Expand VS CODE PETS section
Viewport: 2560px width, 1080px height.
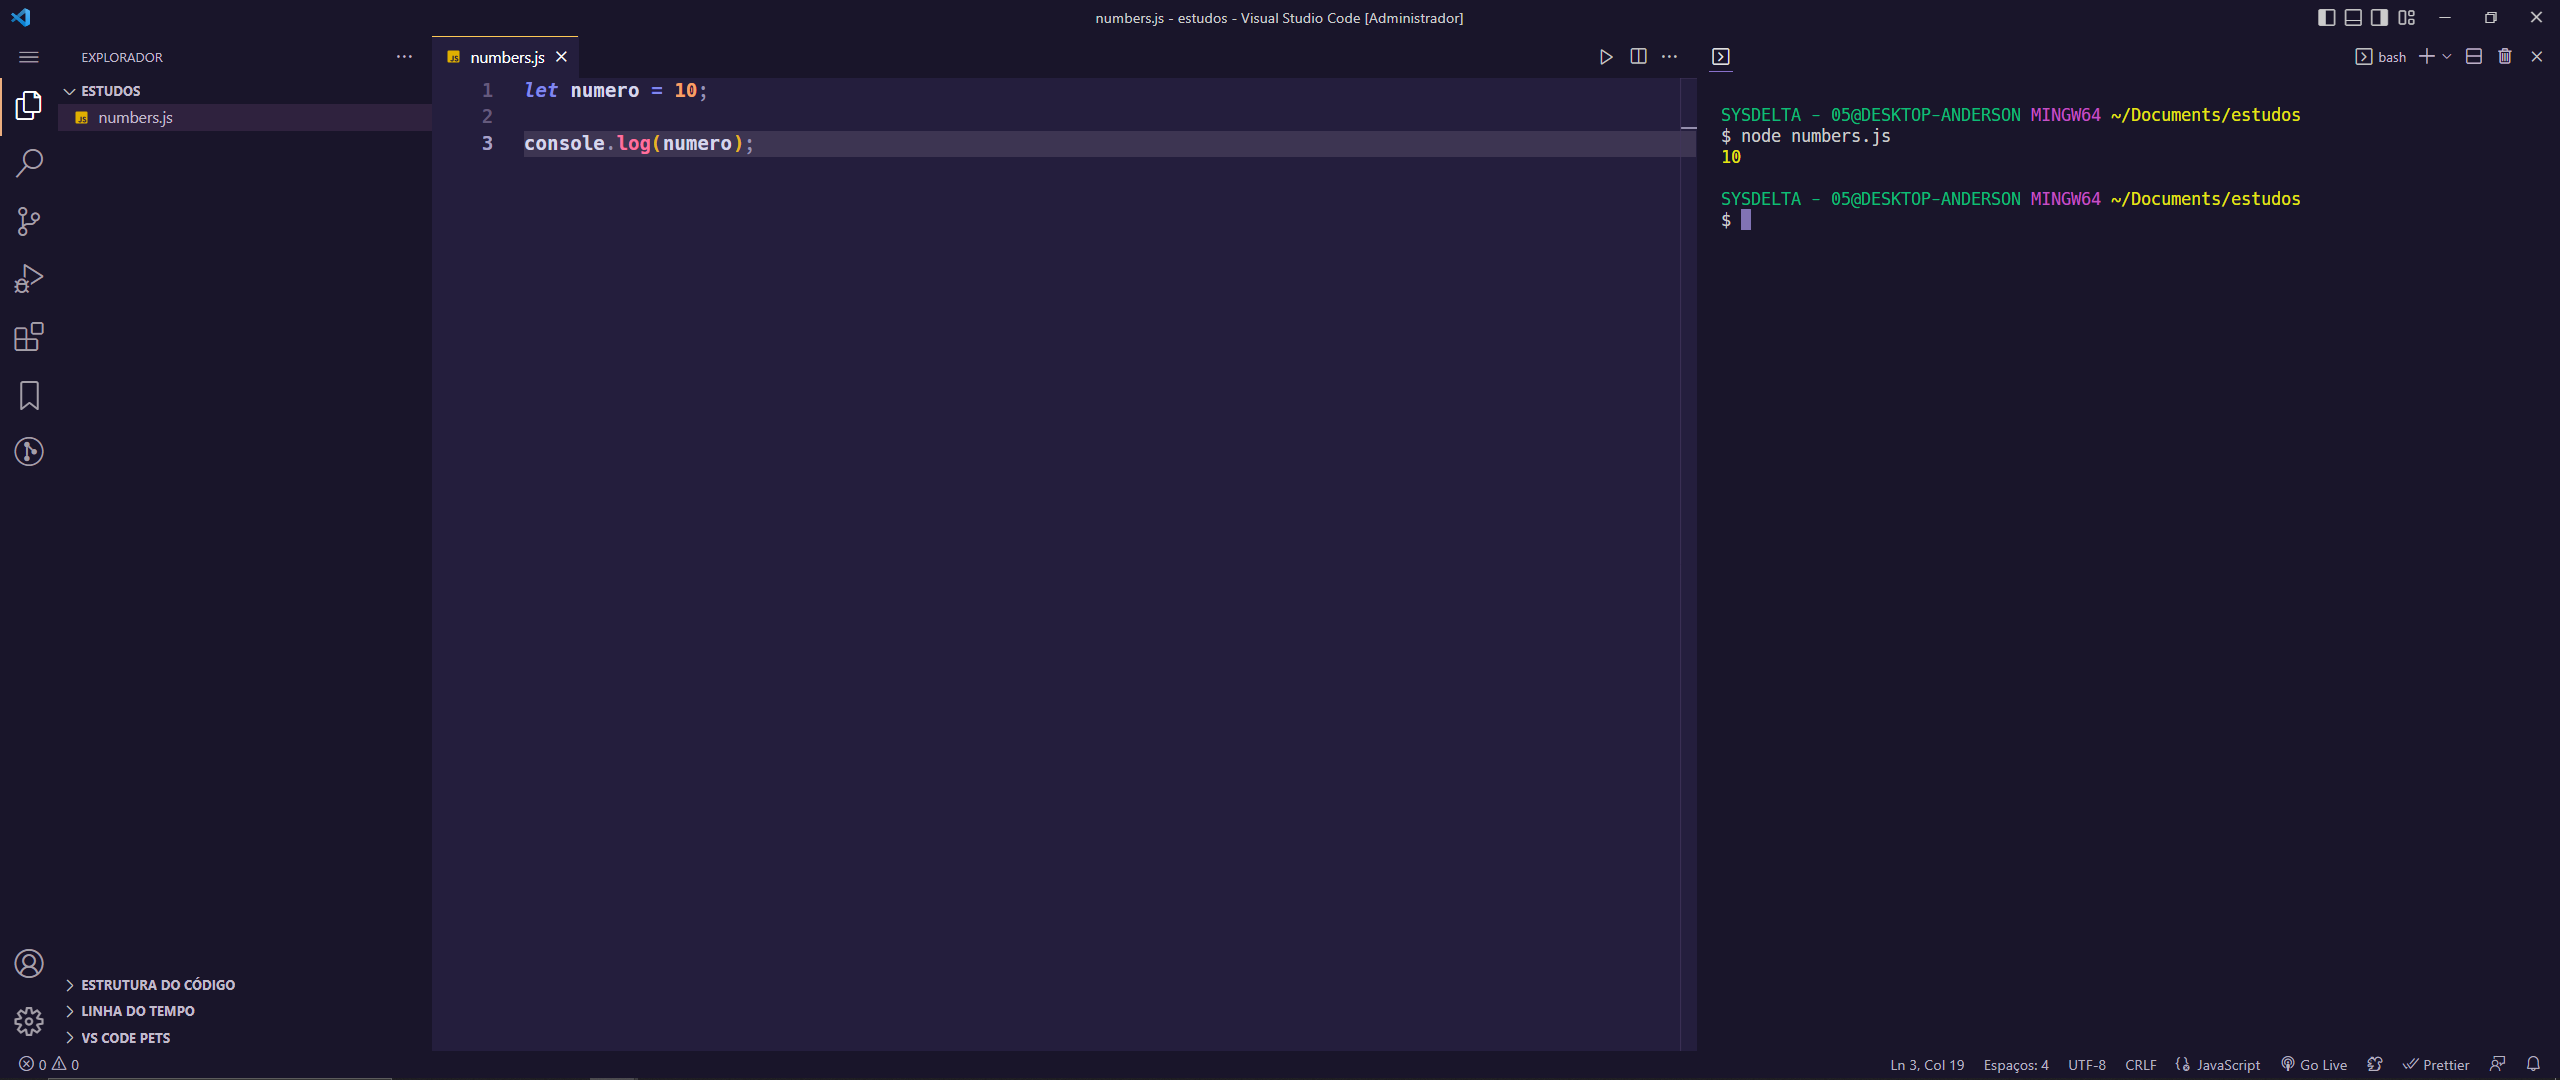point(245,1038)
